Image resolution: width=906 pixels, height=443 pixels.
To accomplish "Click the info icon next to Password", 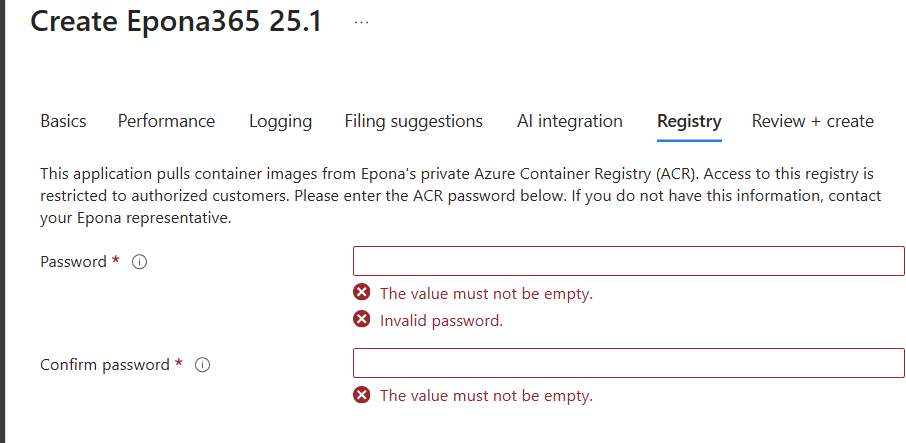I will click(x=140, y=262).
